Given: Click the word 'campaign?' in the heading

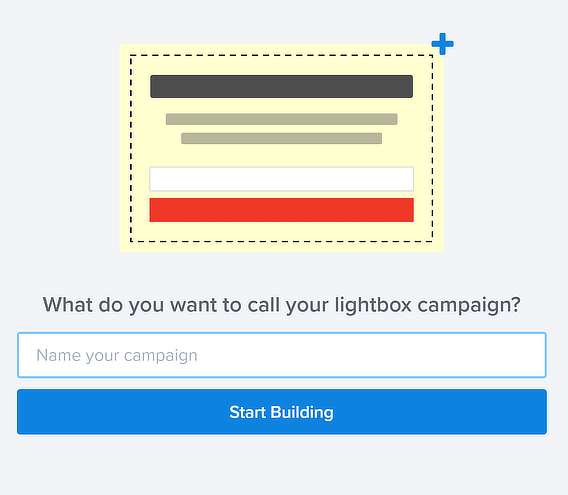Looking at the screenshot, I should tap(469, 305).
